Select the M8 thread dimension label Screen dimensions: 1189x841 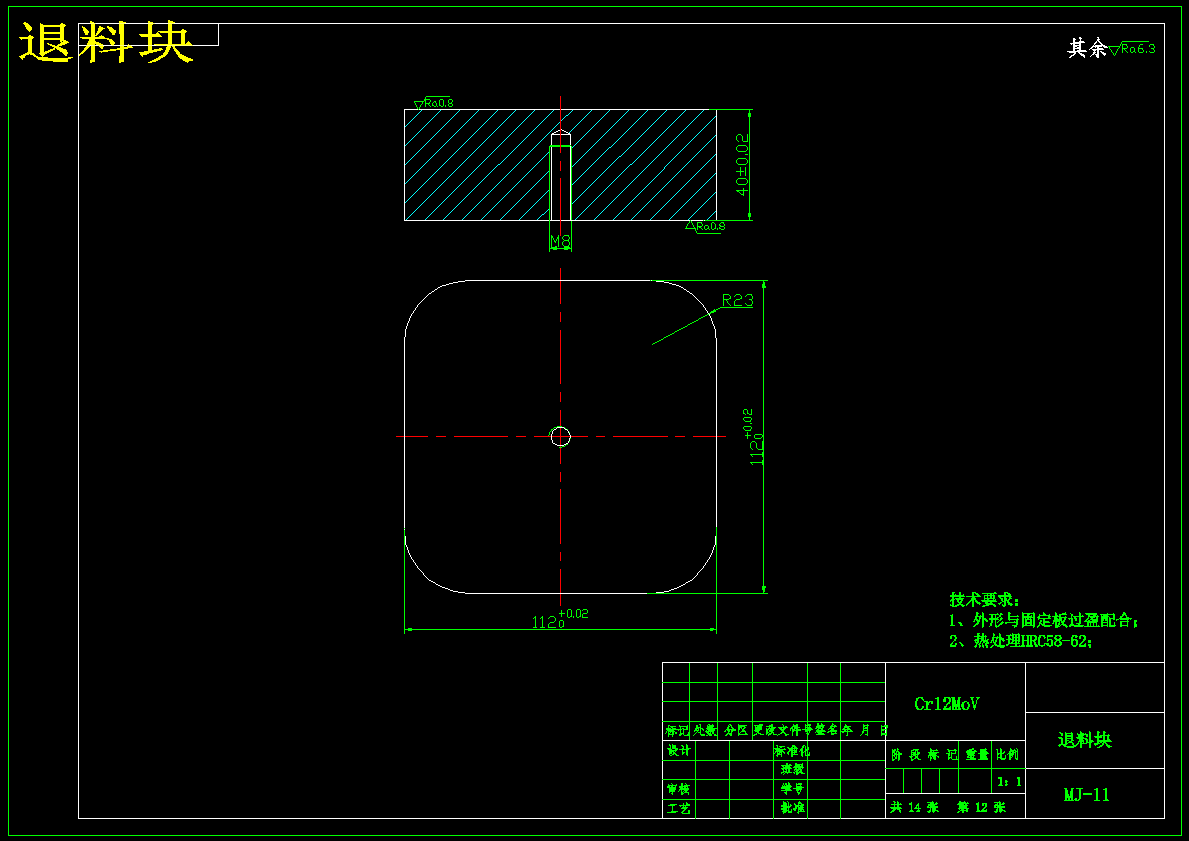[x=560, y=241]
